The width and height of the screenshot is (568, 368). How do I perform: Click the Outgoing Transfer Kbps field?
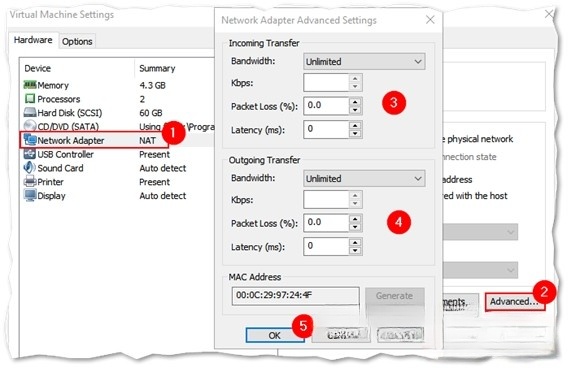pos(326,200)
